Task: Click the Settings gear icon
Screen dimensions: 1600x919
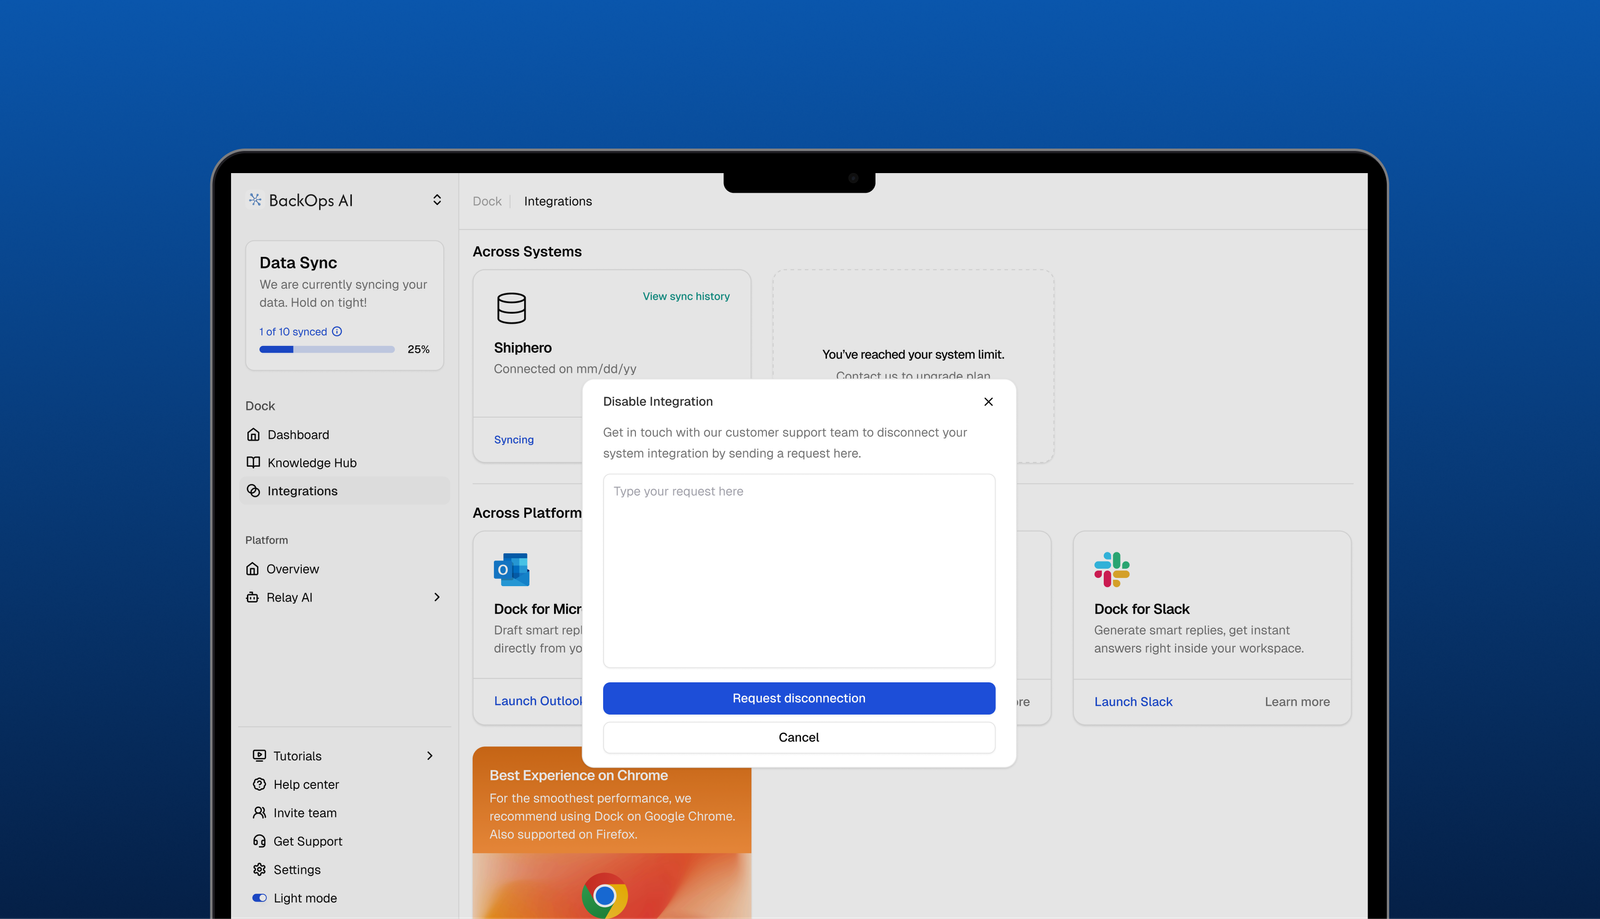Action: point(259,870)
